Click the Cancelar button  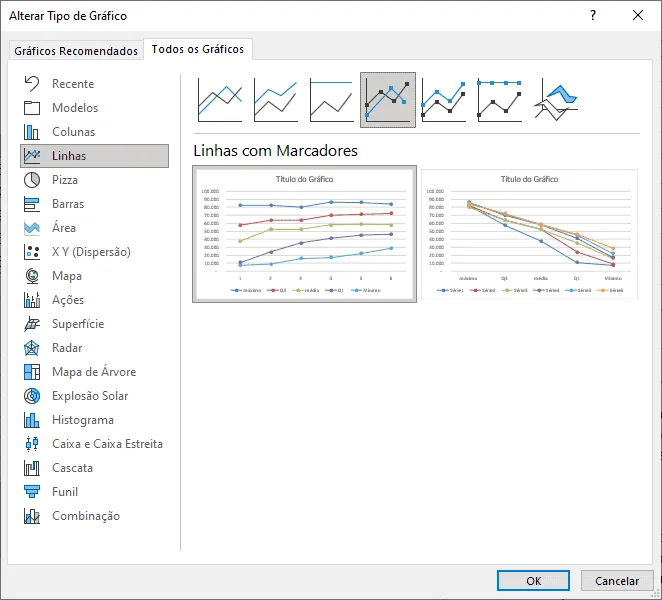tap(617, 581)
